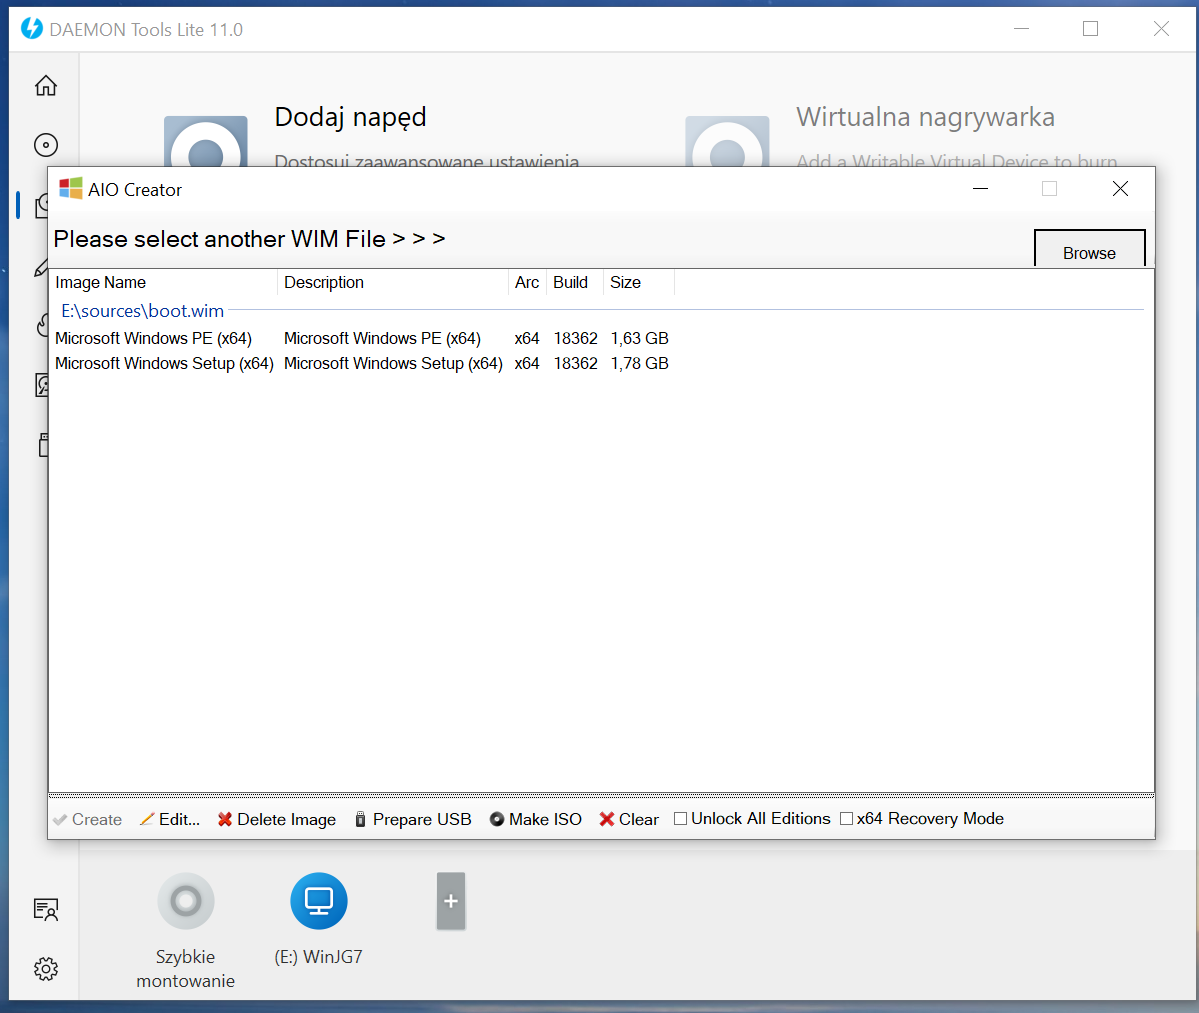Choose Prepare USB in the toolbar
The image size is (1199, 1013).
click(x=413, y=820)
